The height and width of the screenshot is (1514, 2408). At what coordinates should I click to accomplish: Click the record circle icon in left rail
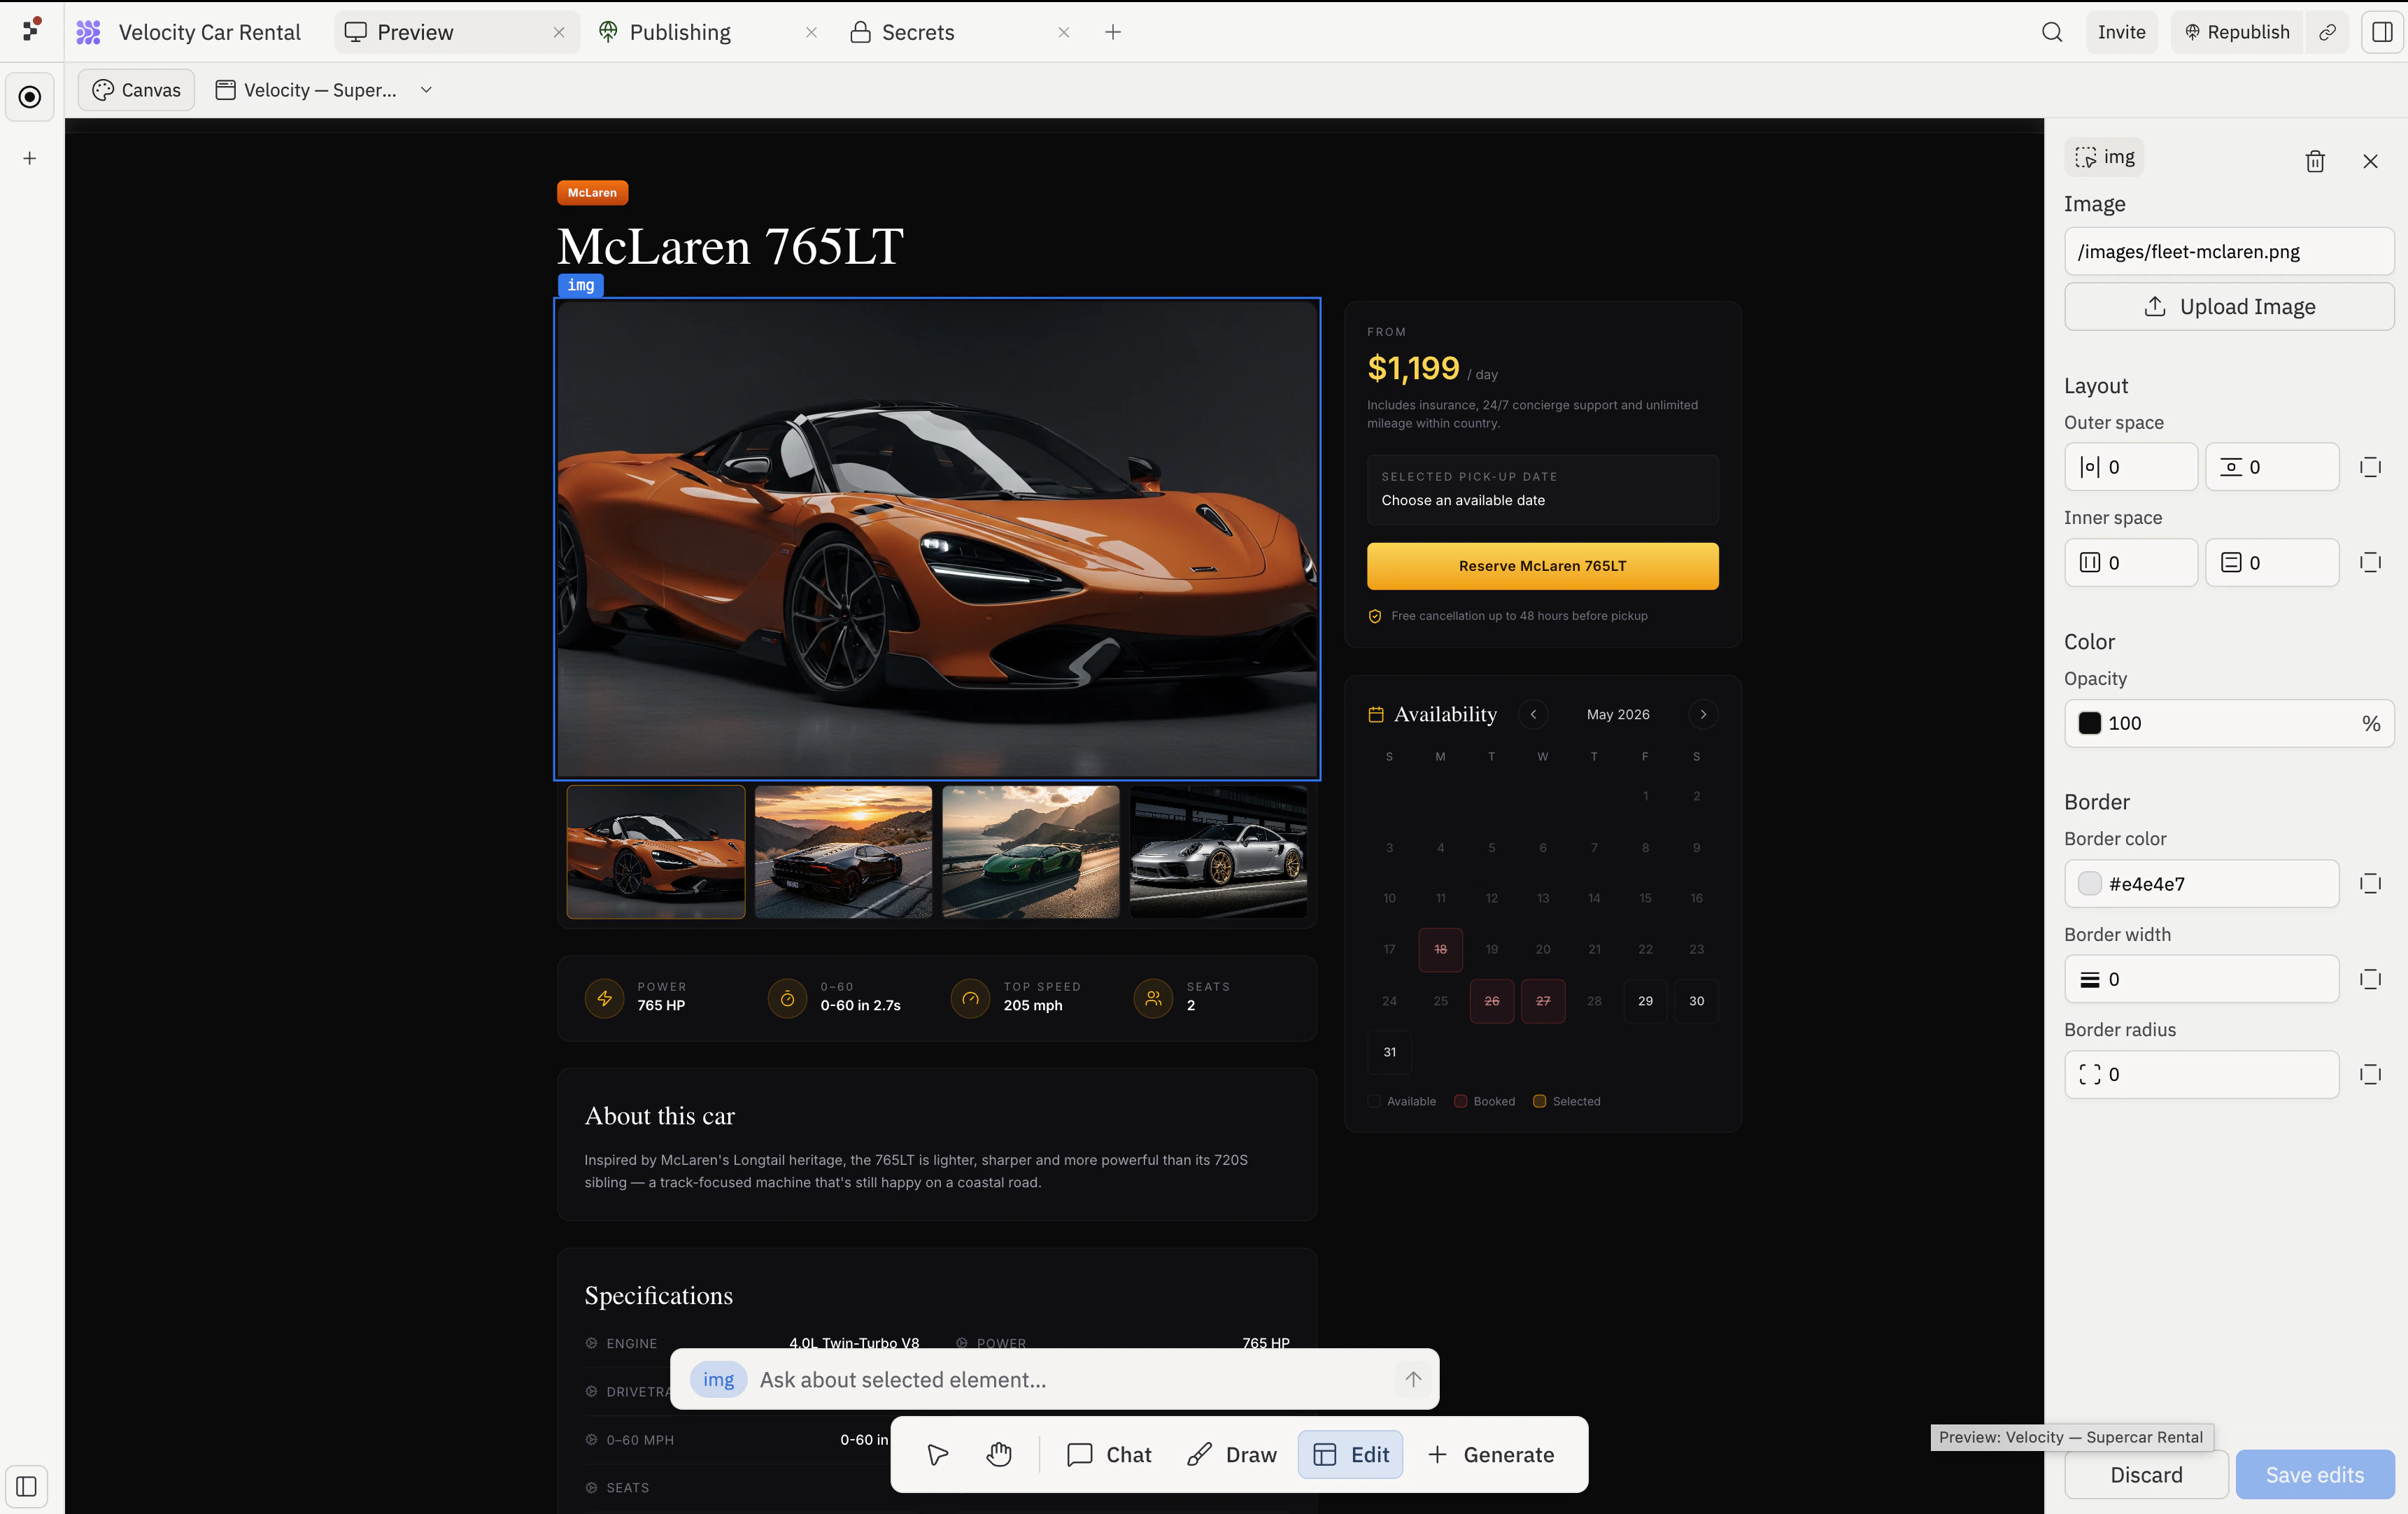(30, 97)
